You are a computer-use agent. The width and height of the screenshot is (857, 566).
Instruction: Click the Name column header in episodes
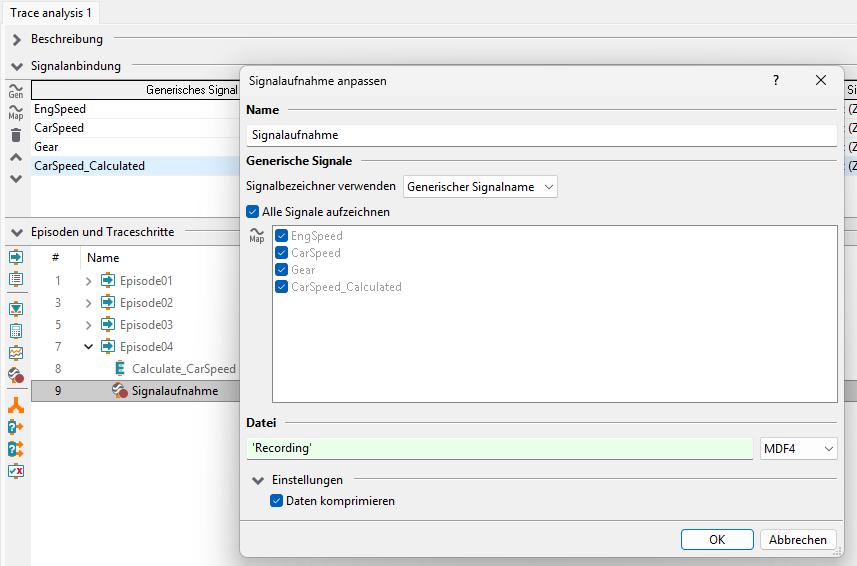[x=103, y=257]
